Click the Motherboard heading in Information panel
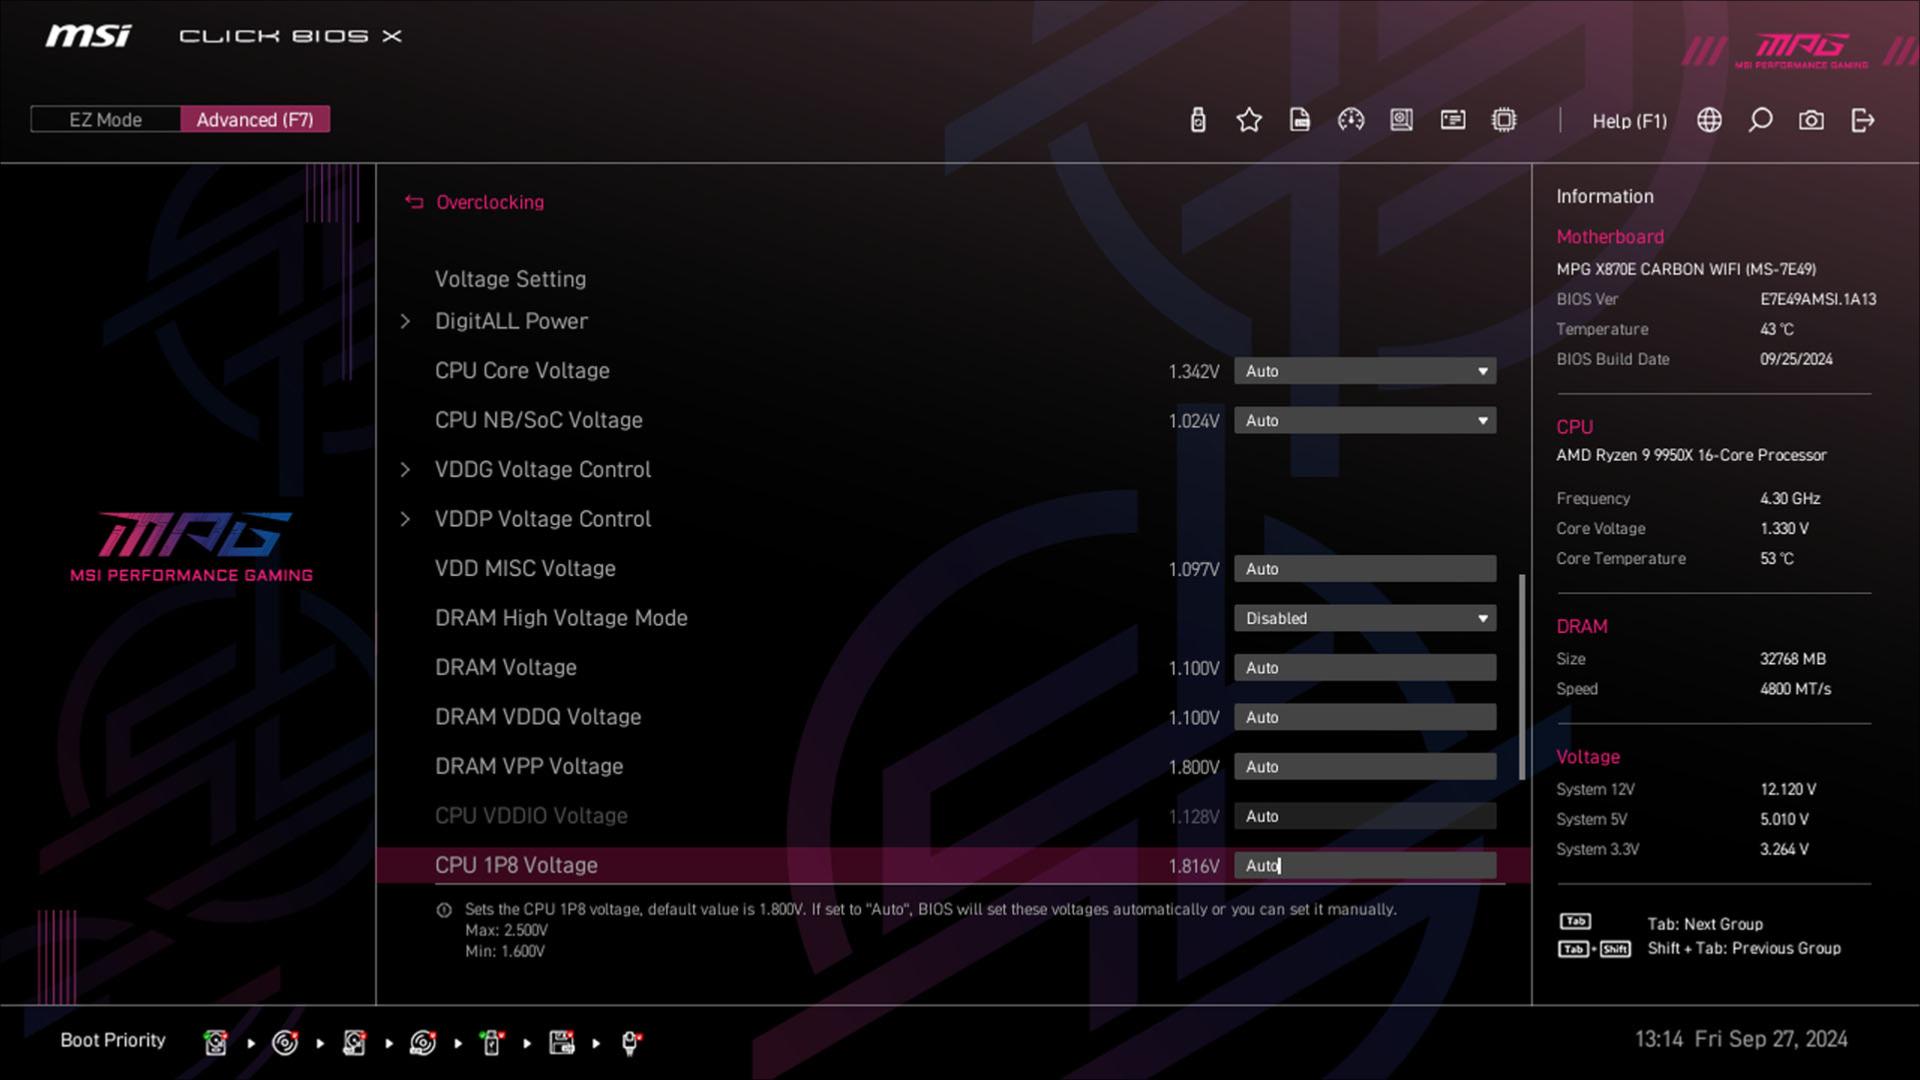The width and height of the screenshot is (1920, 1080). point(1610,237)
